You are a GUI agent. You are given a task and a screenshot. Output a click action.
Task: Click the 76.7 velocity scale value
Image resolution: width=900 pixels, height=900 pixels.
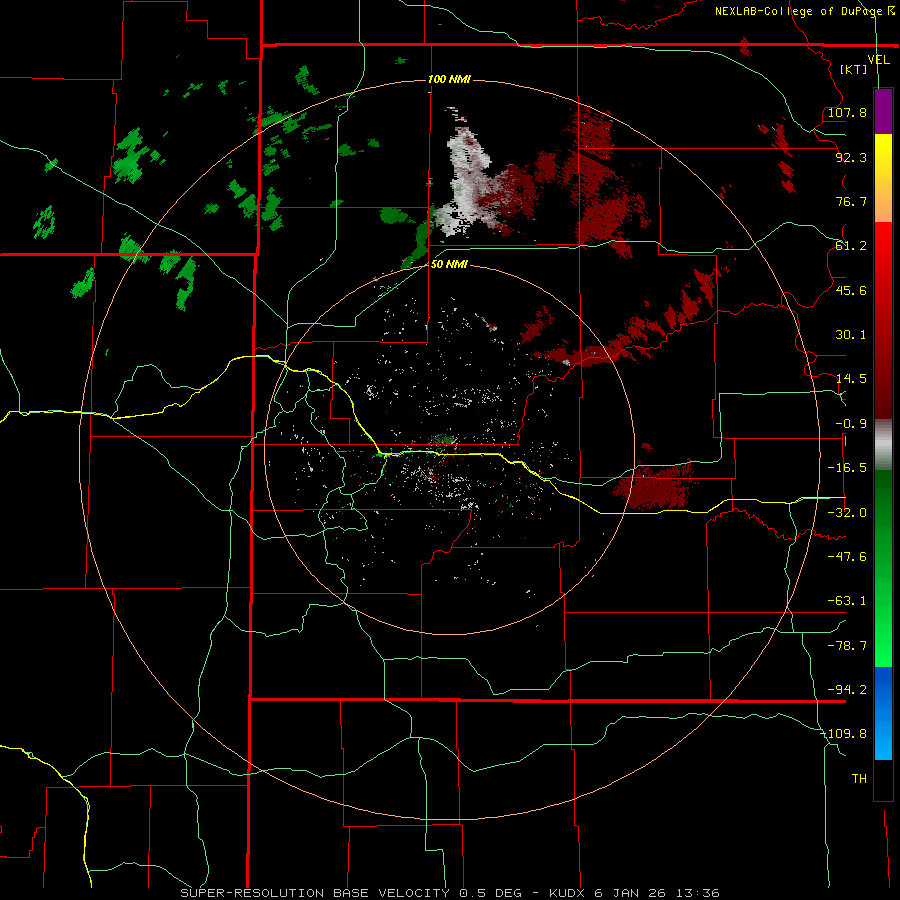coord(851,201)
